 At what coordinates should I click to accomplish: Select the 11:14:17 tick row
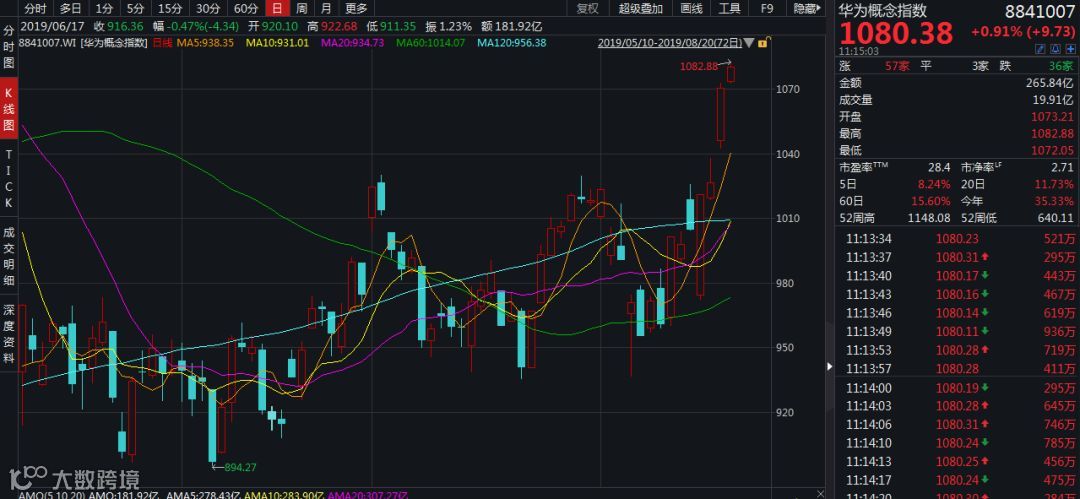(x=956, y=480)
